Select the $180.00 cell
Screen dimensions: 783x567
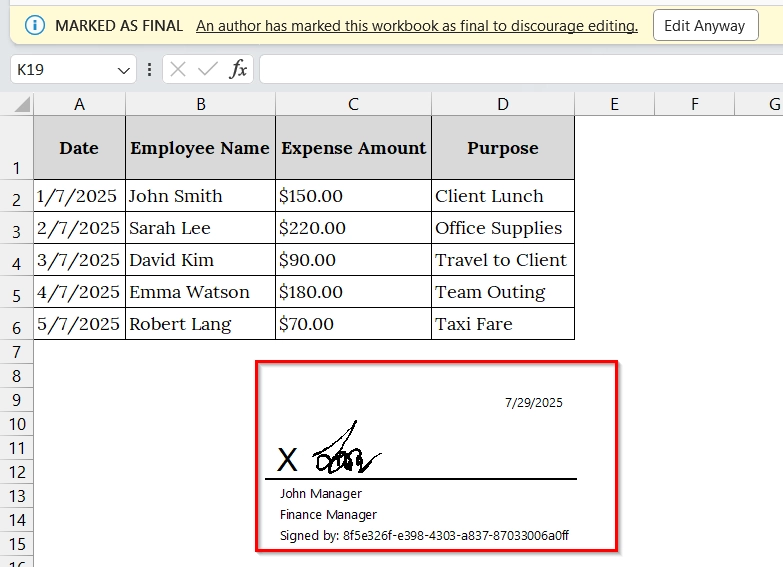[353, 292]
